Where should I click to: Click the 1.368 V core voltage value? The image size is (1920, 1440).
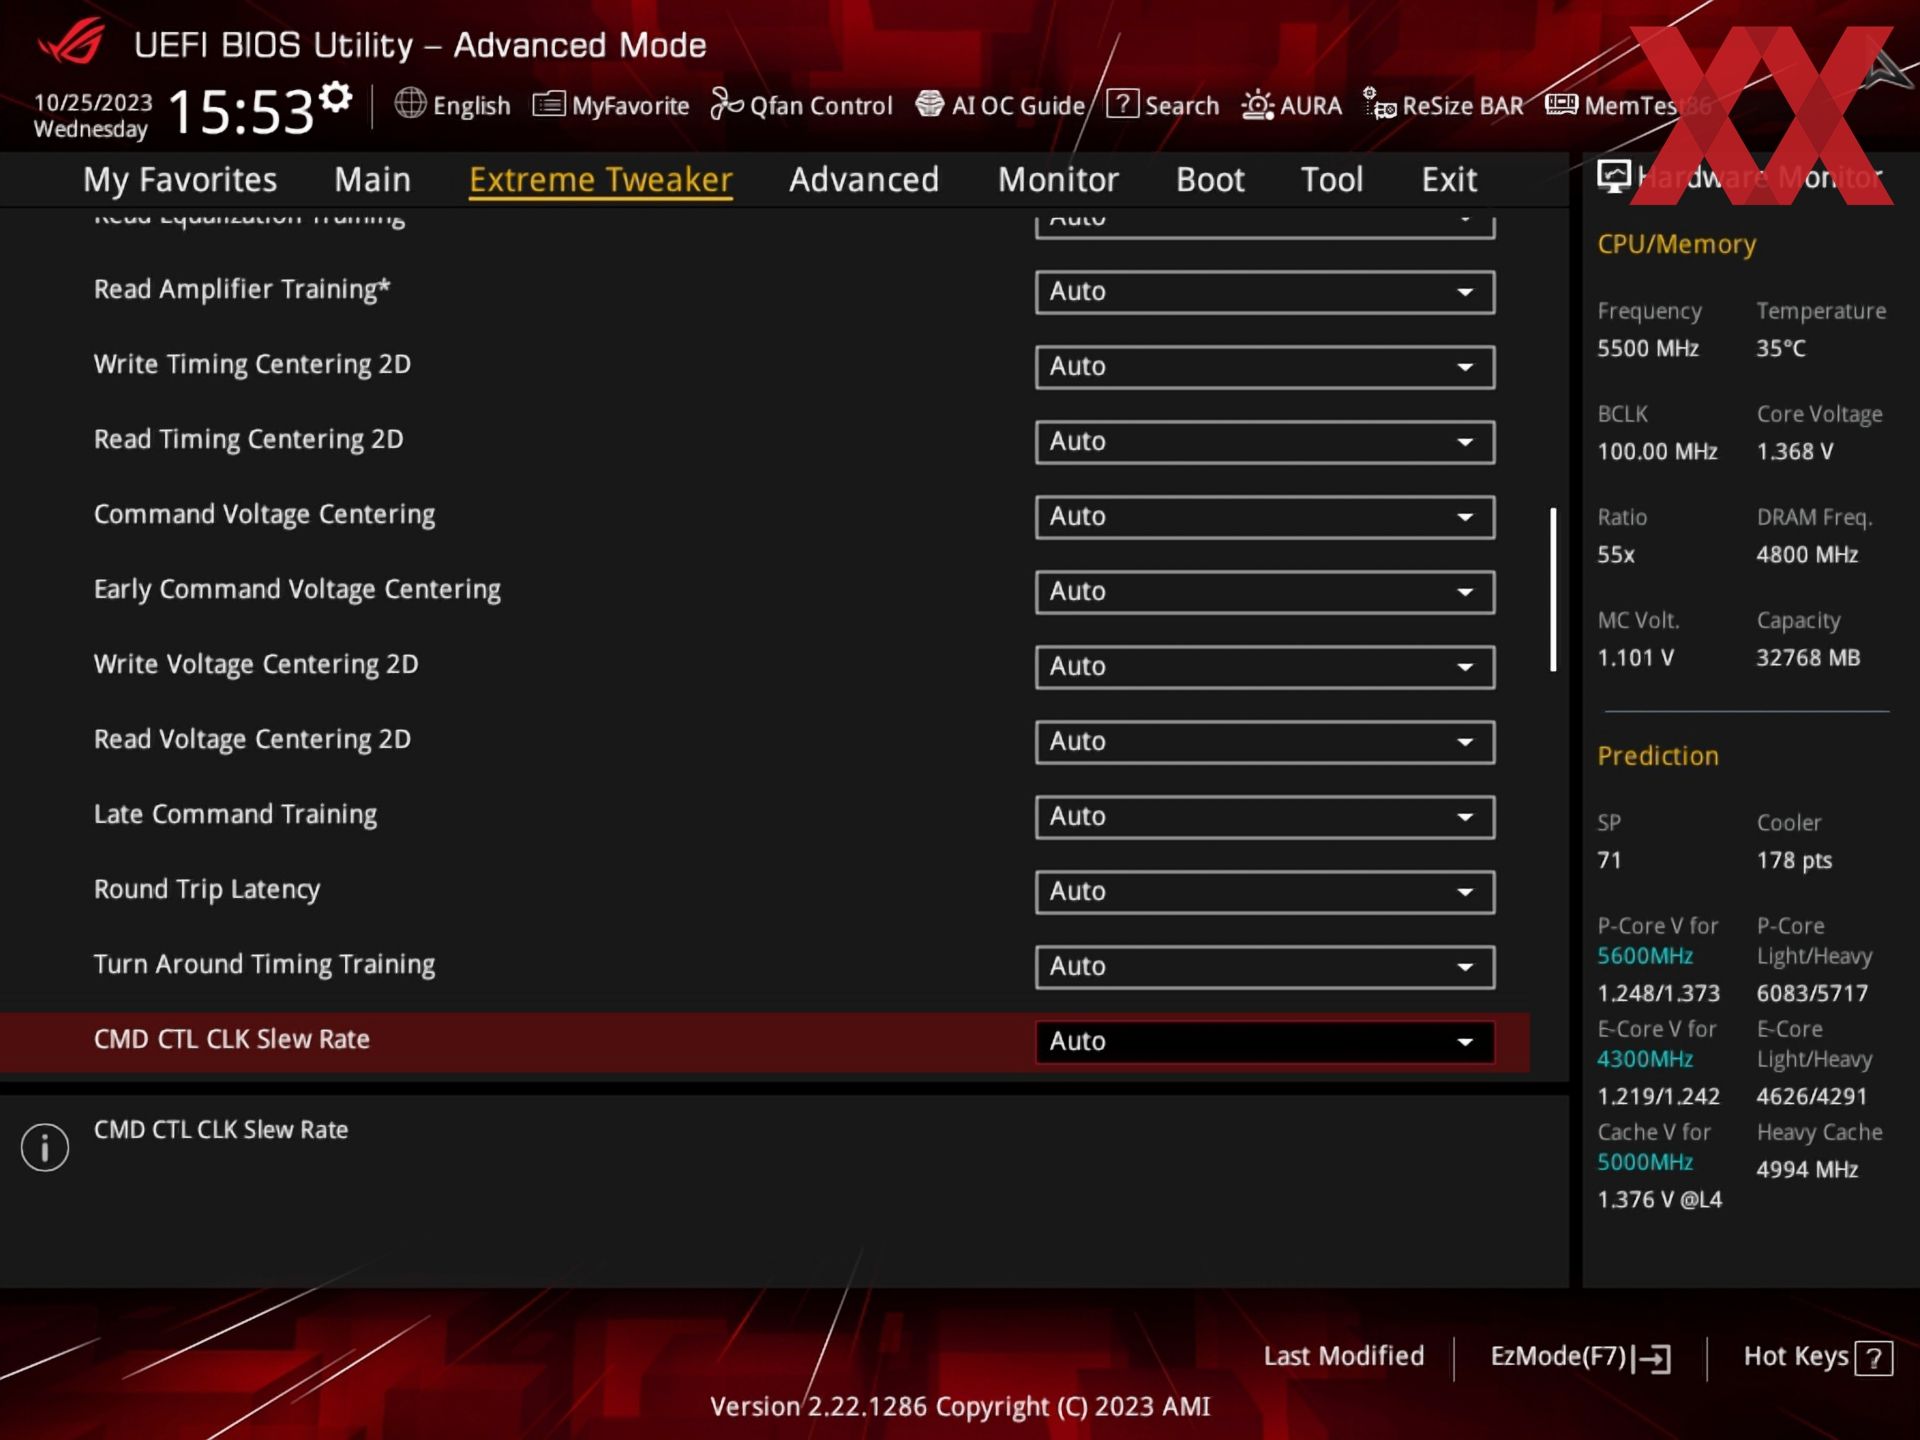tap(1795, 451)
